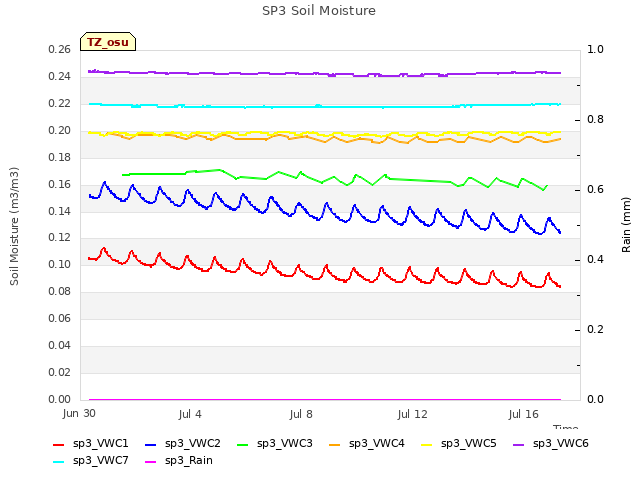Click the sp3_VWC5 legend label

point(469,443)
